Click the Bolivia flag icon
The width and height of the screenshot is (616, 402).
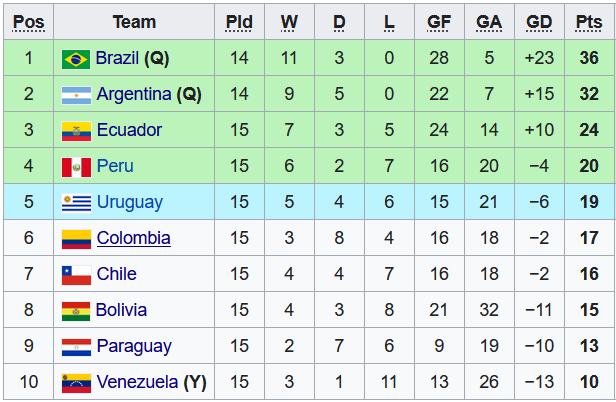(x=76, y=311)
